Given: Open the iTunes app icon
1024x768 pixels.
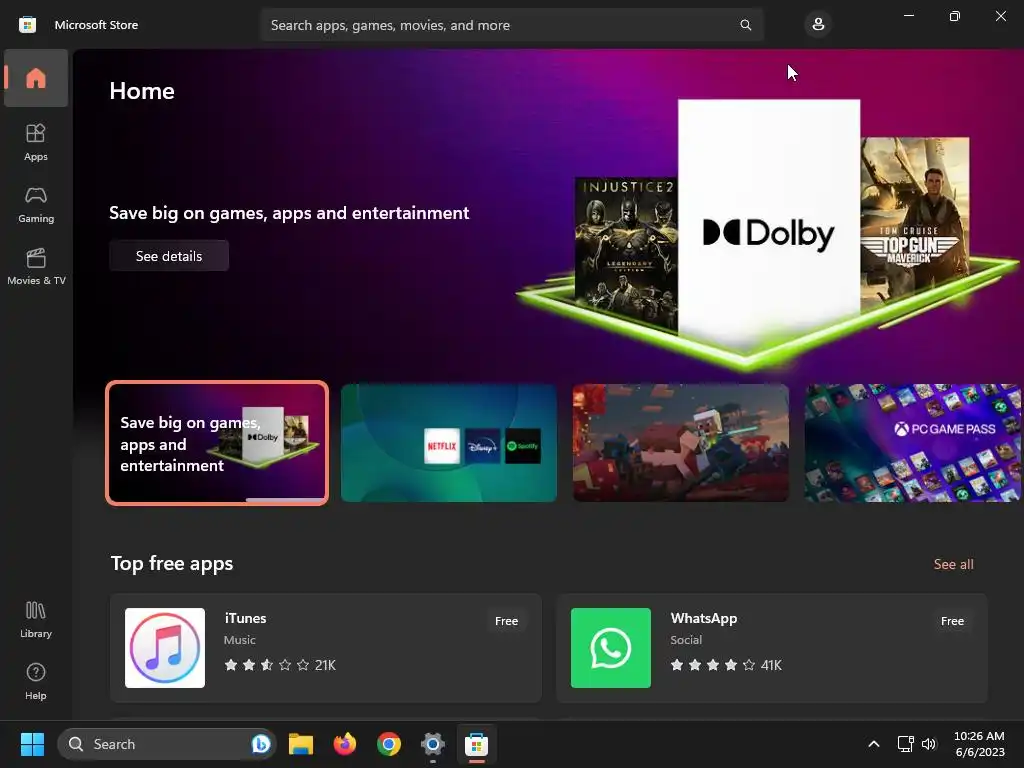Looking at the screenshot, I should click(x=165, y=648).
